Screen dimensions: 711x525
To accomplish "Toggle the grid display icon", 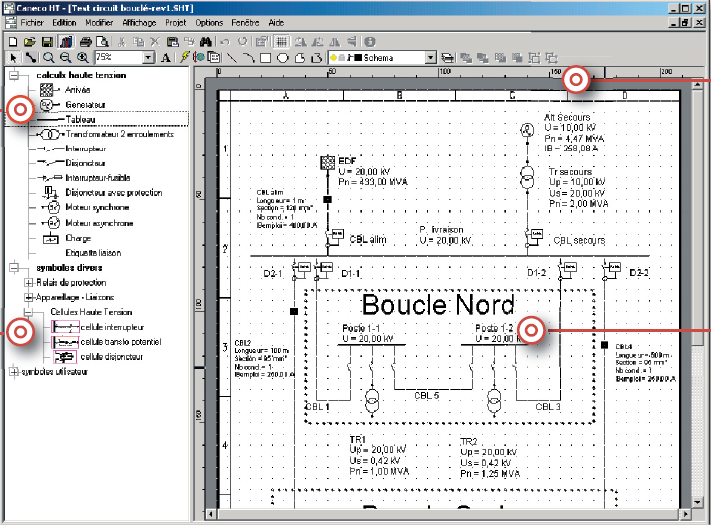I will click(282, 42).
